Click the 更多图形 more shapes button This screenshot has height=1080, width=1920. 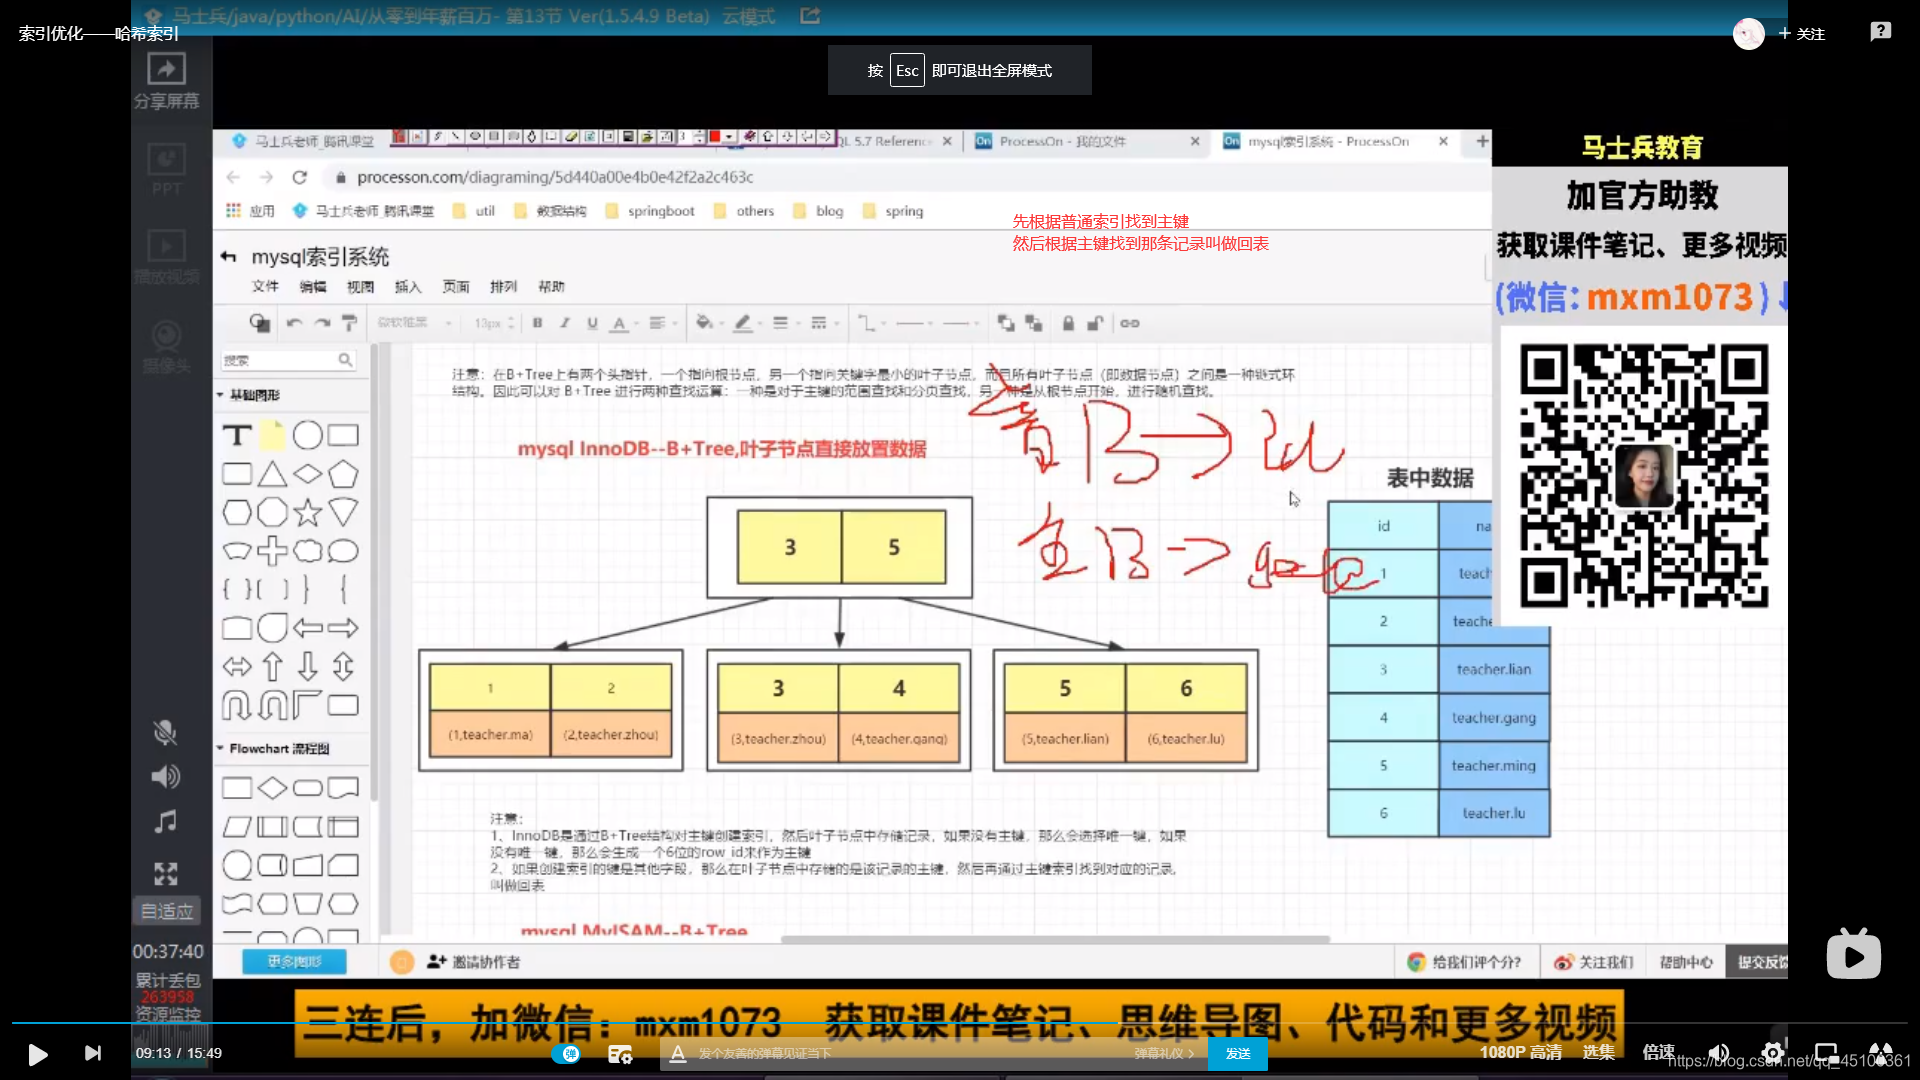point(295,962)
